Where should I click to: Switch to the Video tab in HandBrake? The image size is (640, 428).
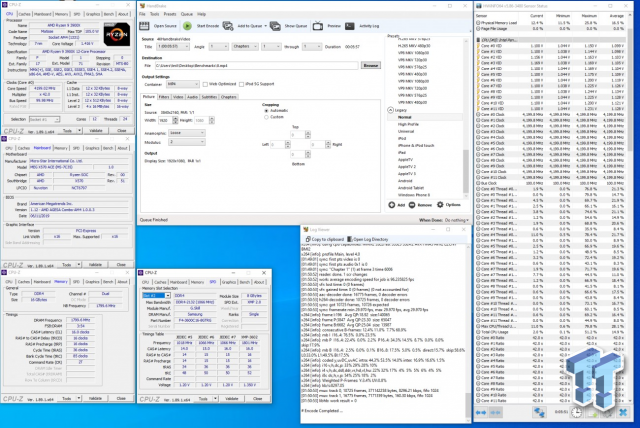[177, 98]
